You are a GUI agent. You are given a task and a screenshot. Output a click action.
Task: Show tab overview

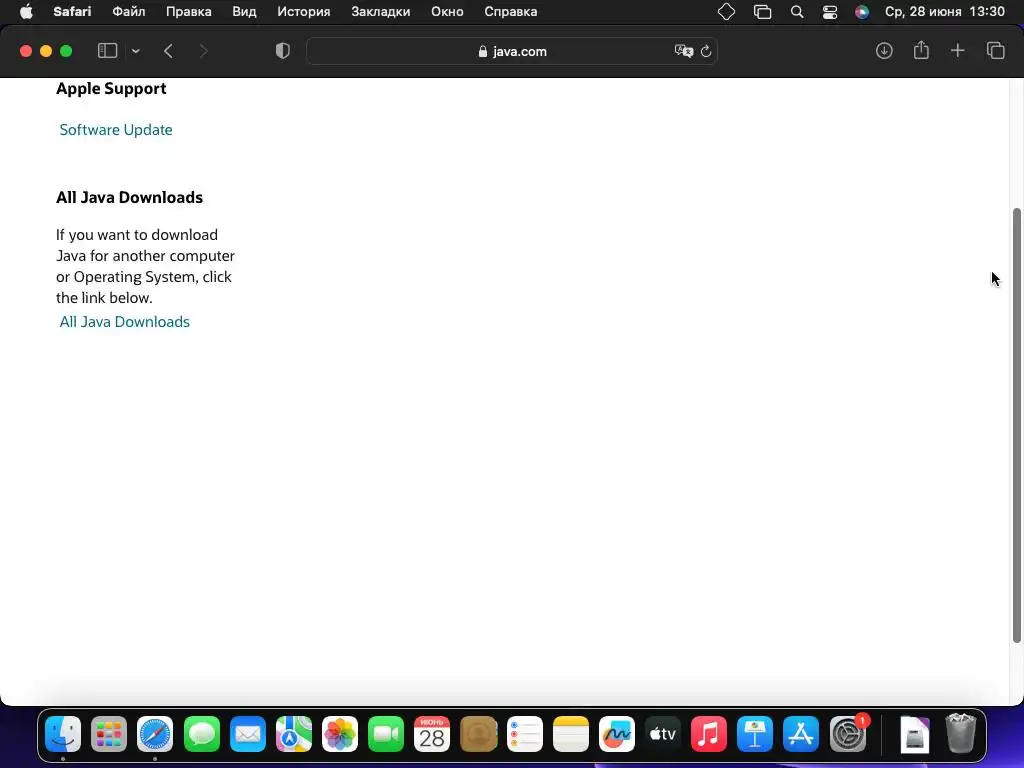pos(995,51)
